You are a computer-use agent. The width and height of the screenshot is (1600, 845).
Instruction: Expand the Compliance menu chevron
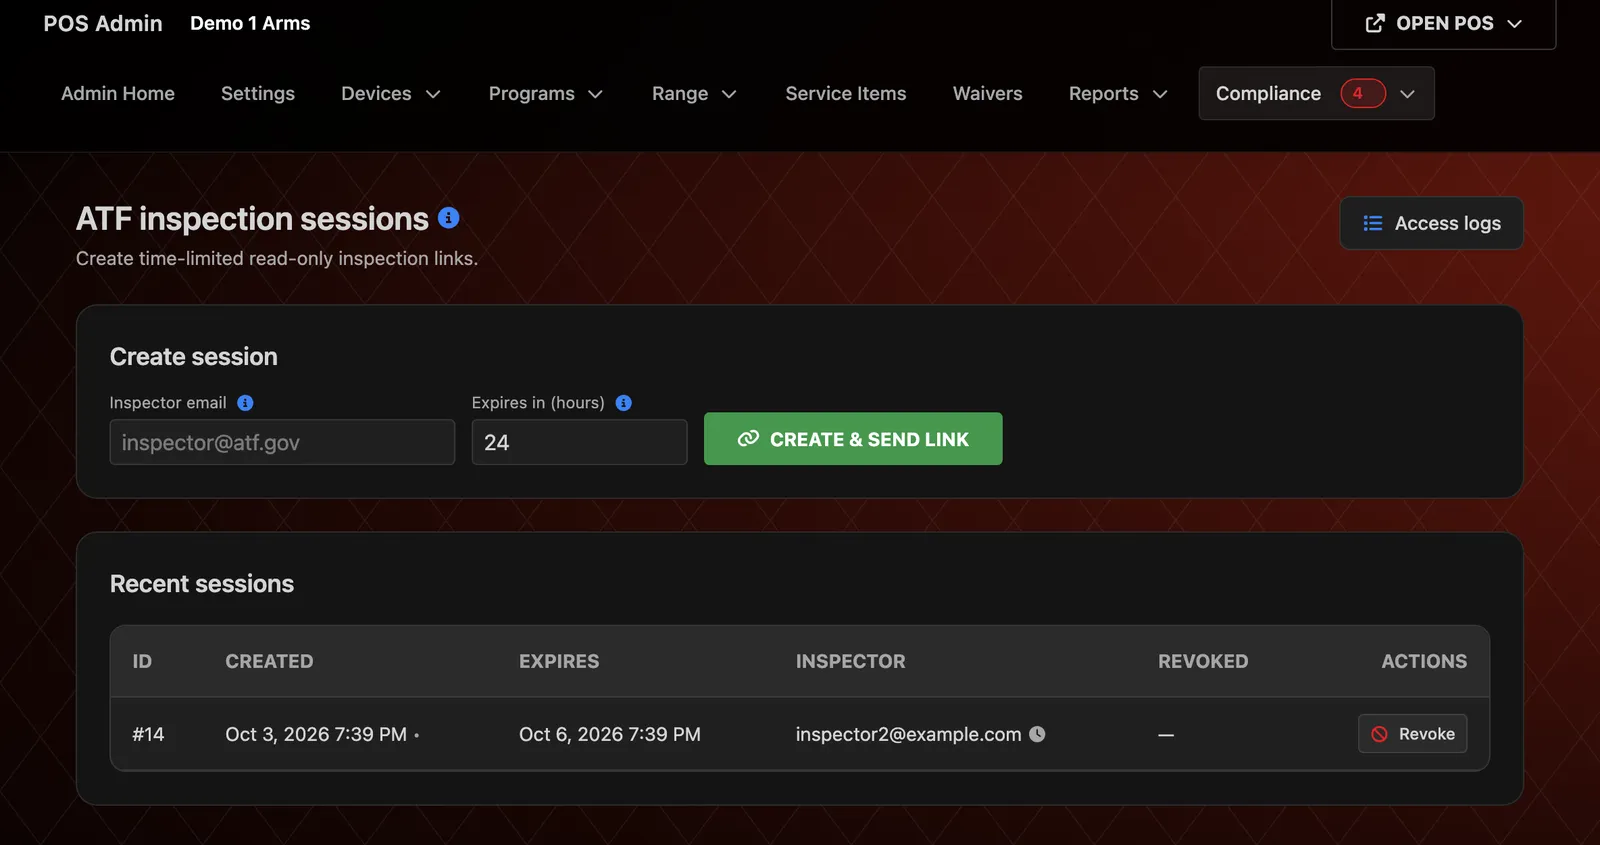[x=1407, y=94]
